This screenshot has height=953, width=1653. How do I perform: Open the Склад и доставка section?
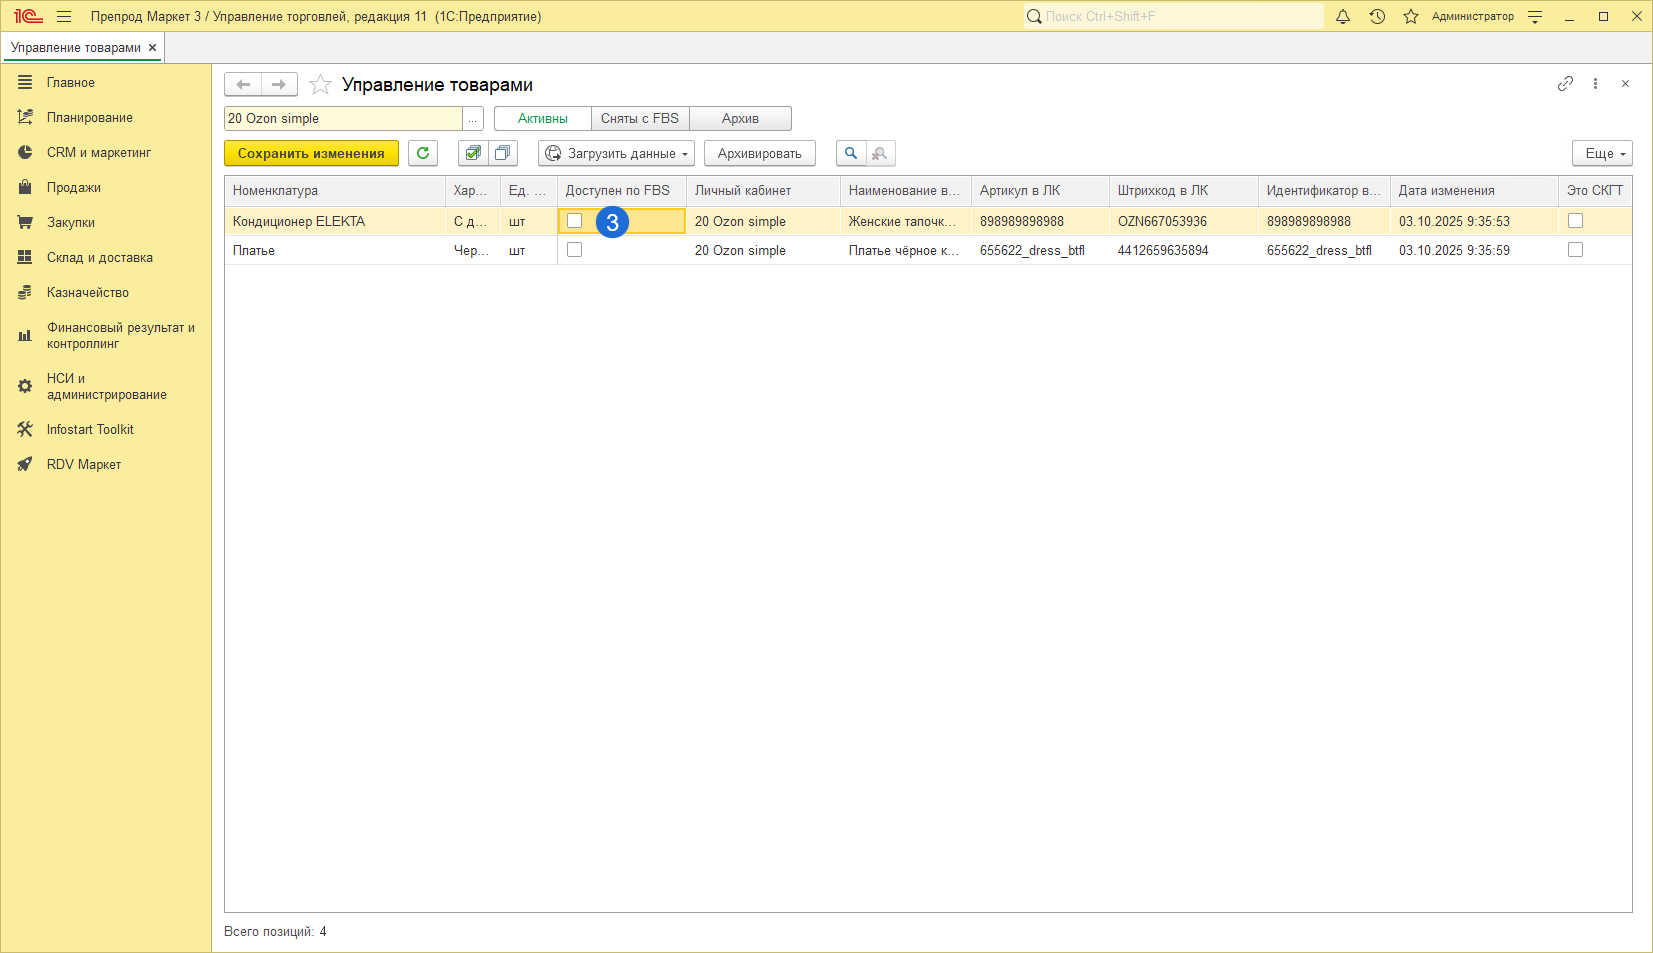click(x=99, y=257)
